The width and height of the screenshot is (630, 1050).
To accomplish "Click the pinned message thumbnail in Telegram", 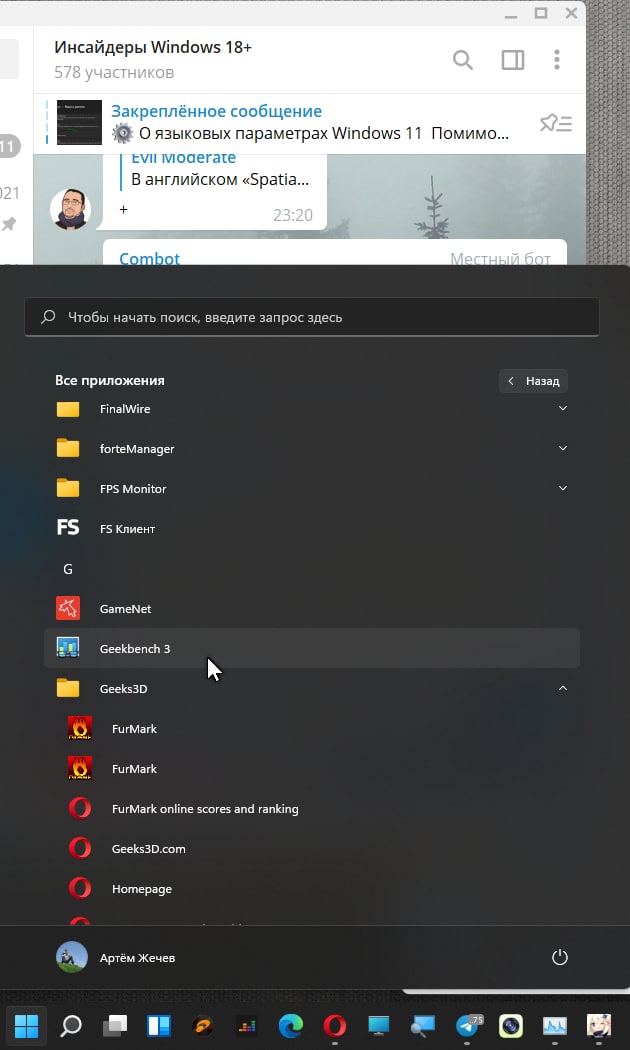I will tap(79, 123).
